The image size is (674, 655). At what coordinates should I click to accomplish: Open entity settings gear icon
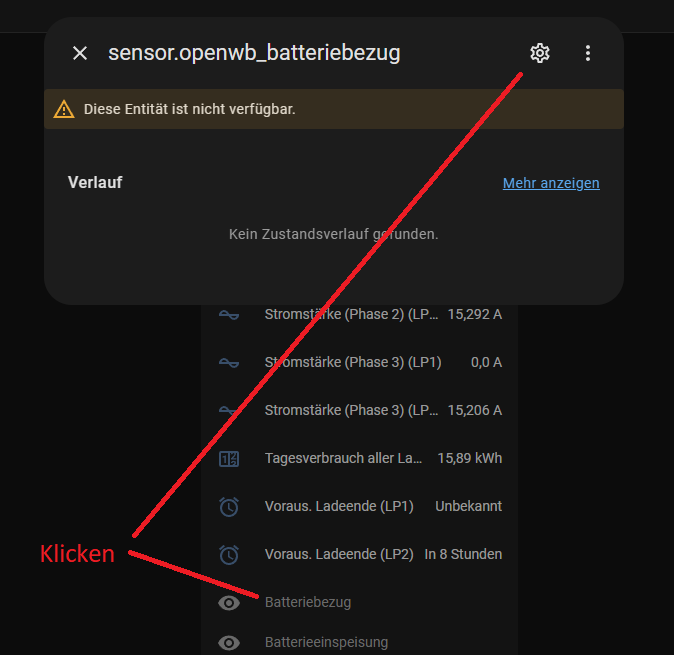[540, 53]
